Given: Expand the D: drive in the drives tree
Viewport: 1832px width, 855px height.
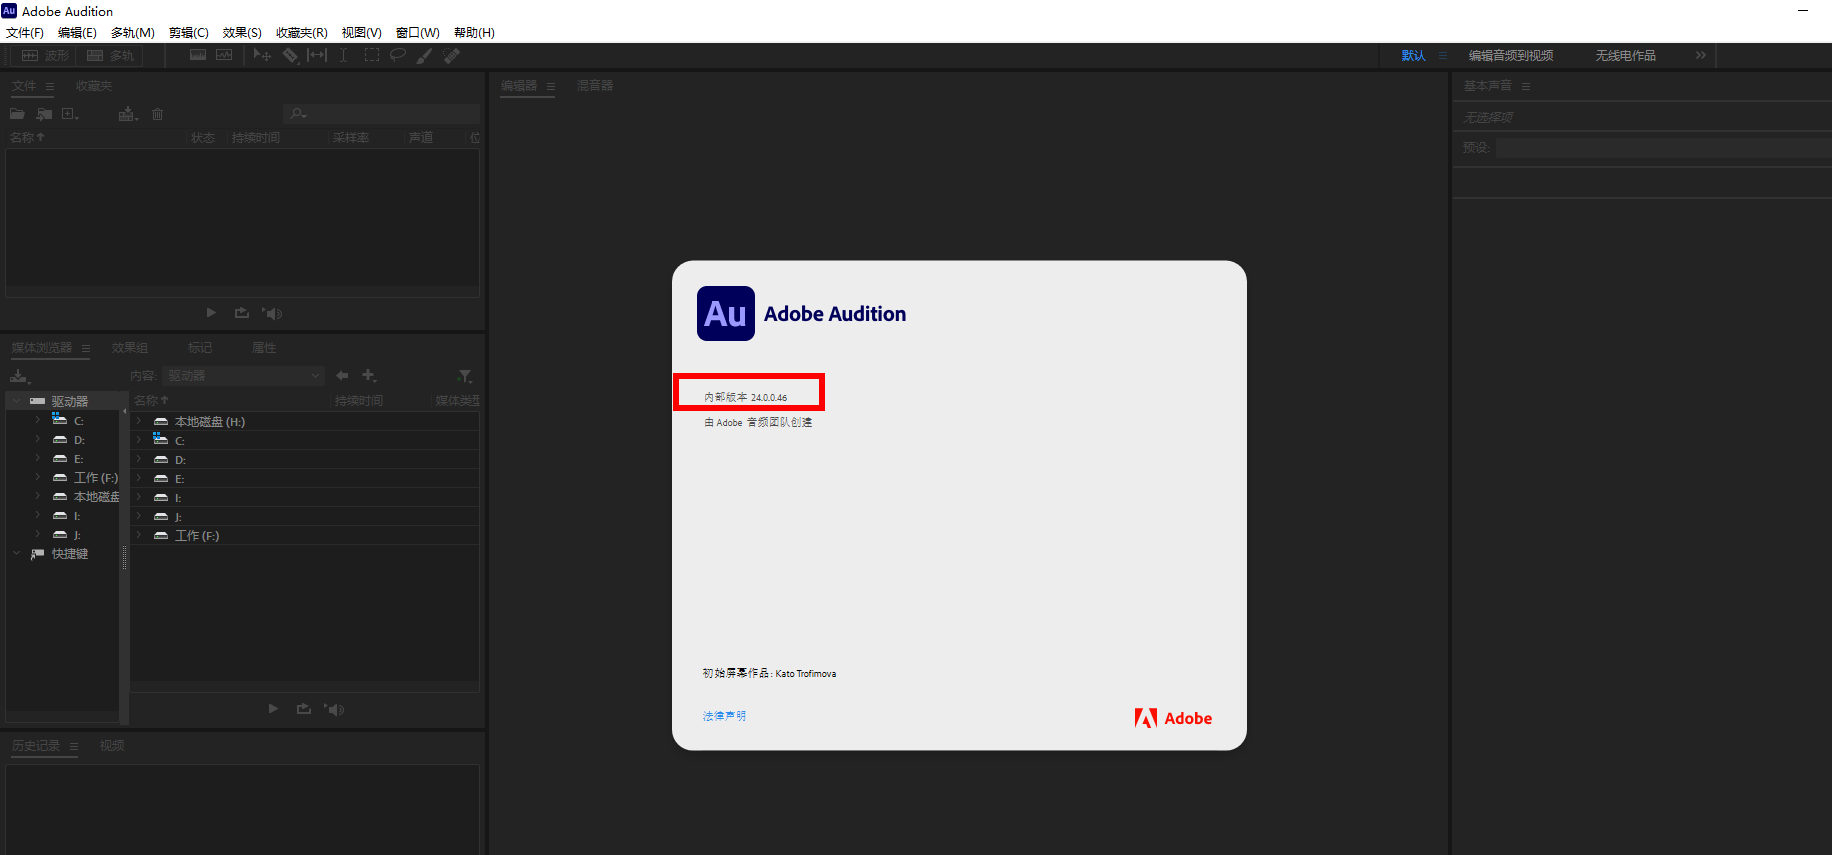Looking at the screenshot, I should (x=38, y=439).
